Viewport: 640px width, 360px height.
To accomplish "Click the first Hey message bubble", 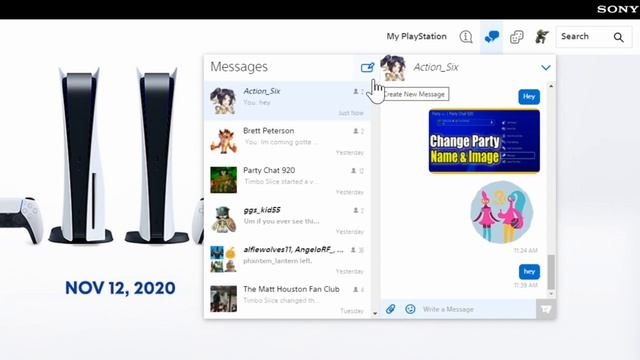I will pos(529,97).
